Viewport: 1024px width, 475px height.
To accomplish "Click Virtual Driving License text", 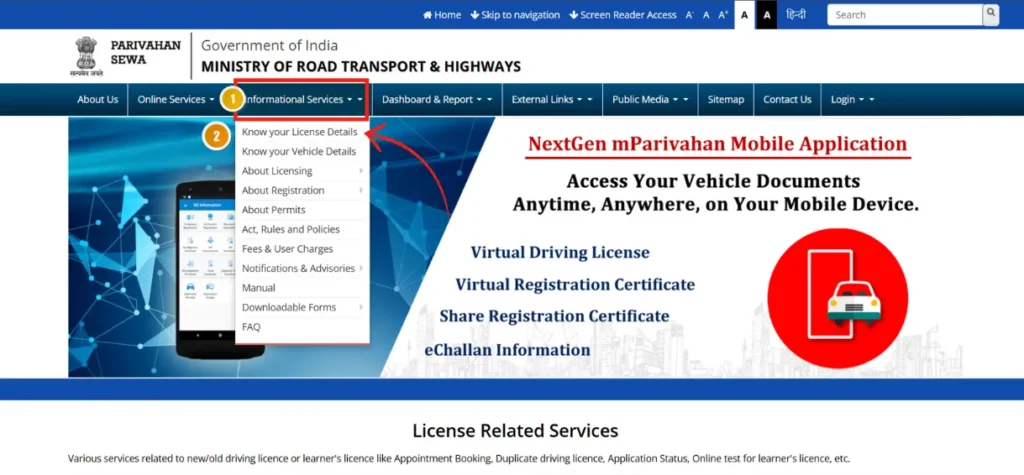I will 560,252.
